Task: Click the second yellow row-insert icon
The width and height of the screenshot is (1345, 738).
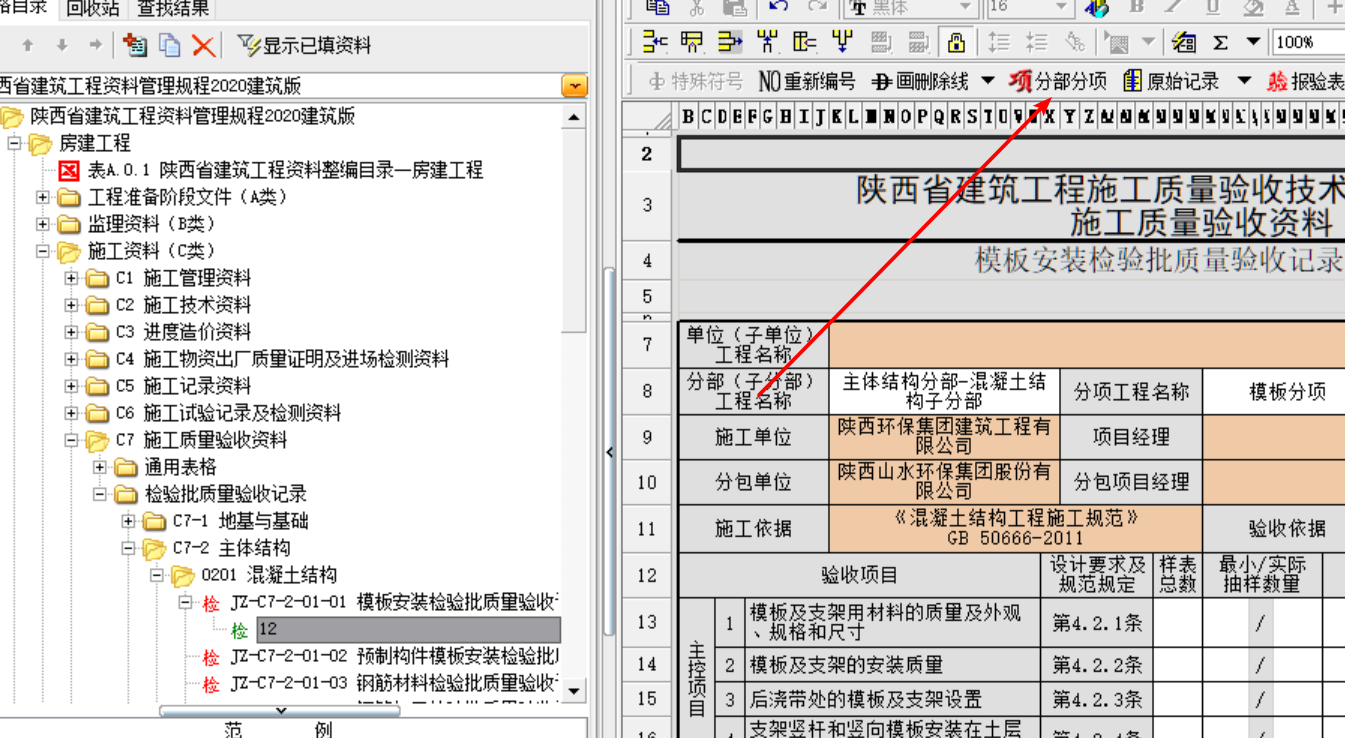Action: coord(692,42)
